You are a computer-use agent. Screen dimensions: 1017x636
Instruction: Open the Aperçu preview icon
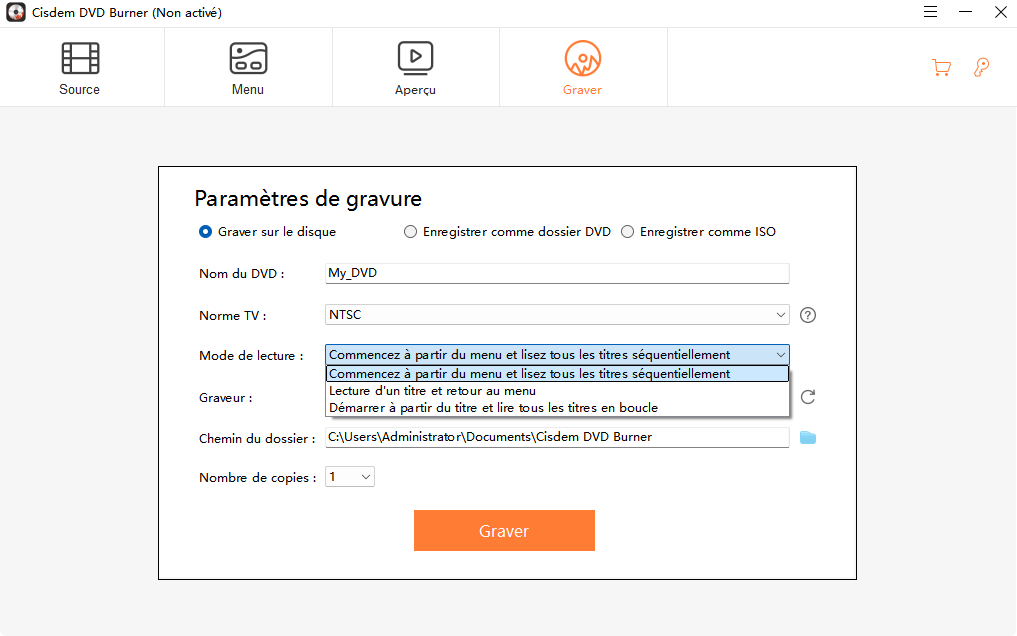tap(414, 66)
